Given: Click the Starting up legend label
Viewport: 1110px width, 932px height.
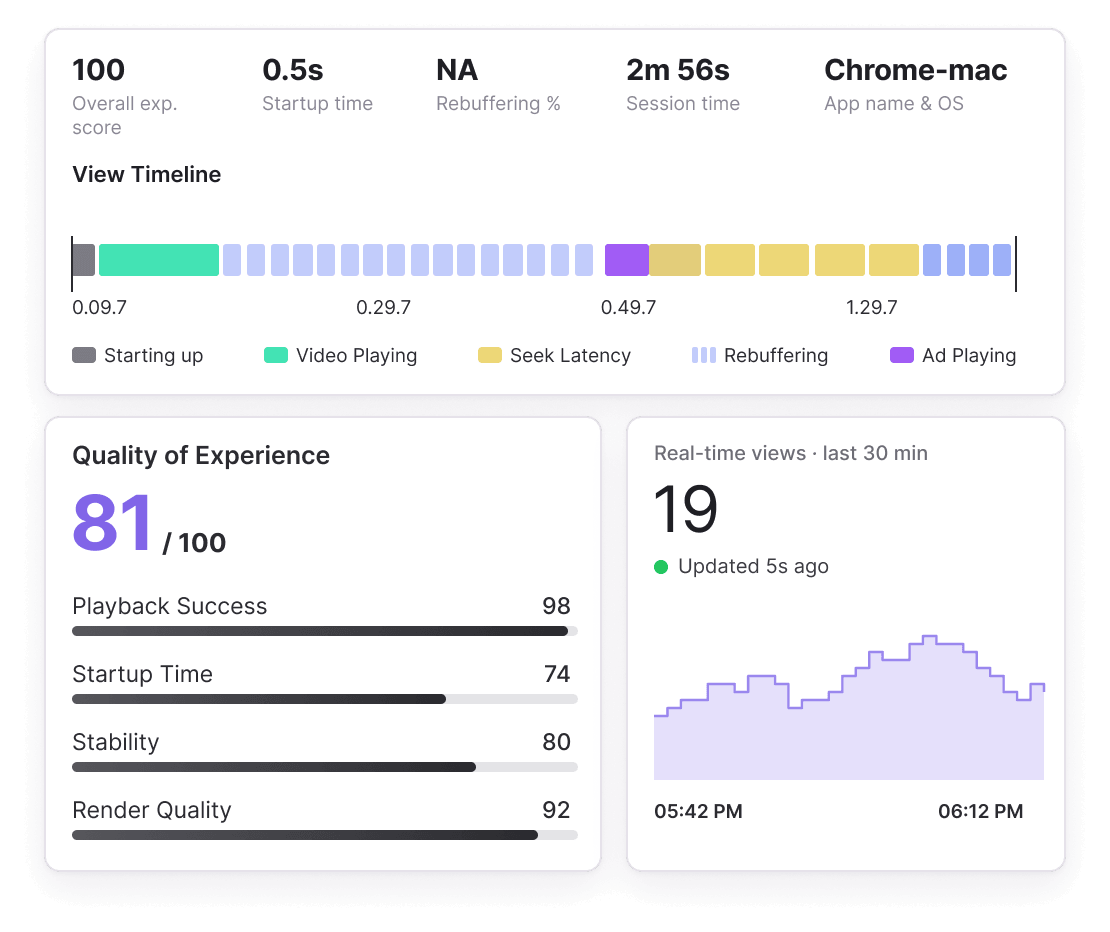Looking at the screenshot, I should [154, 355].
